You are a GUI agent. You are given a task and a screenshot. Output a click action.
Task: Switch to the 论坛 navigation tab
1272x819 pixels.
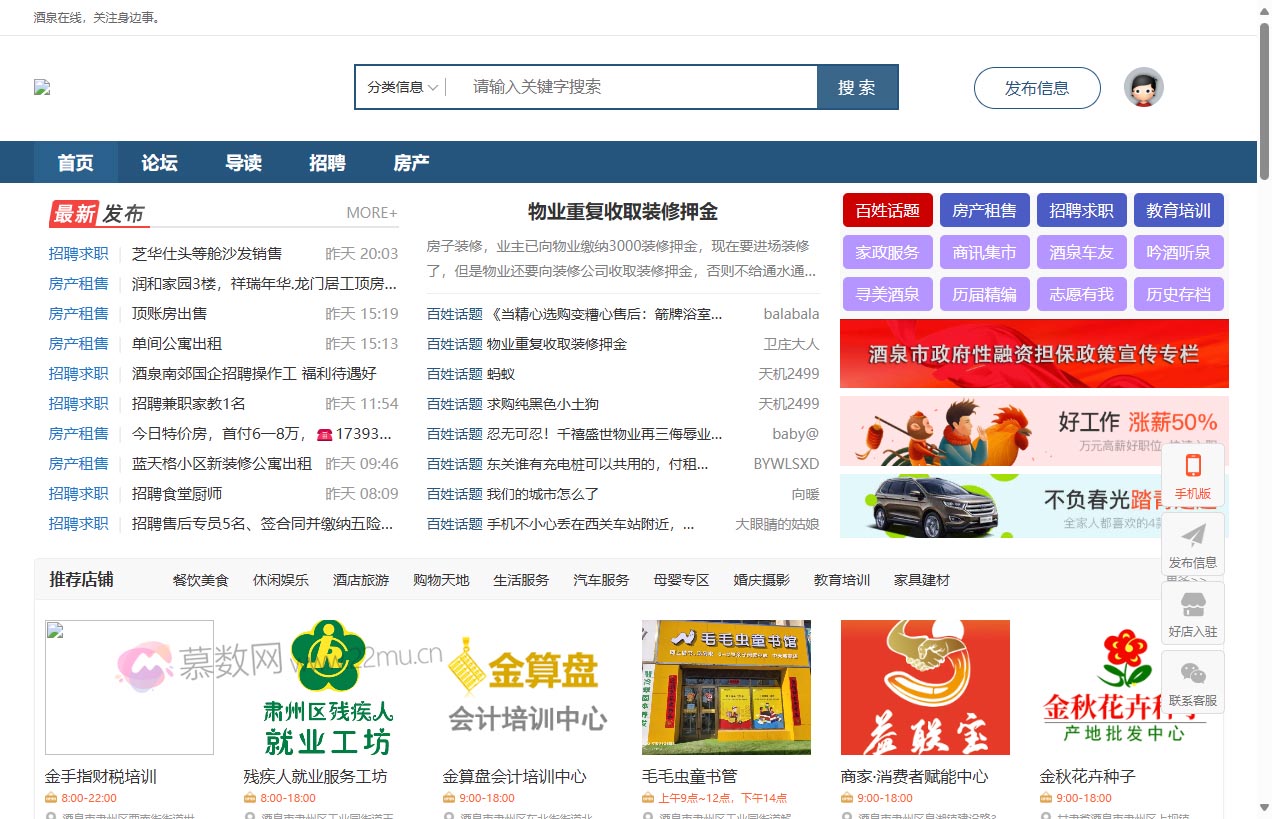pos(159,163)
